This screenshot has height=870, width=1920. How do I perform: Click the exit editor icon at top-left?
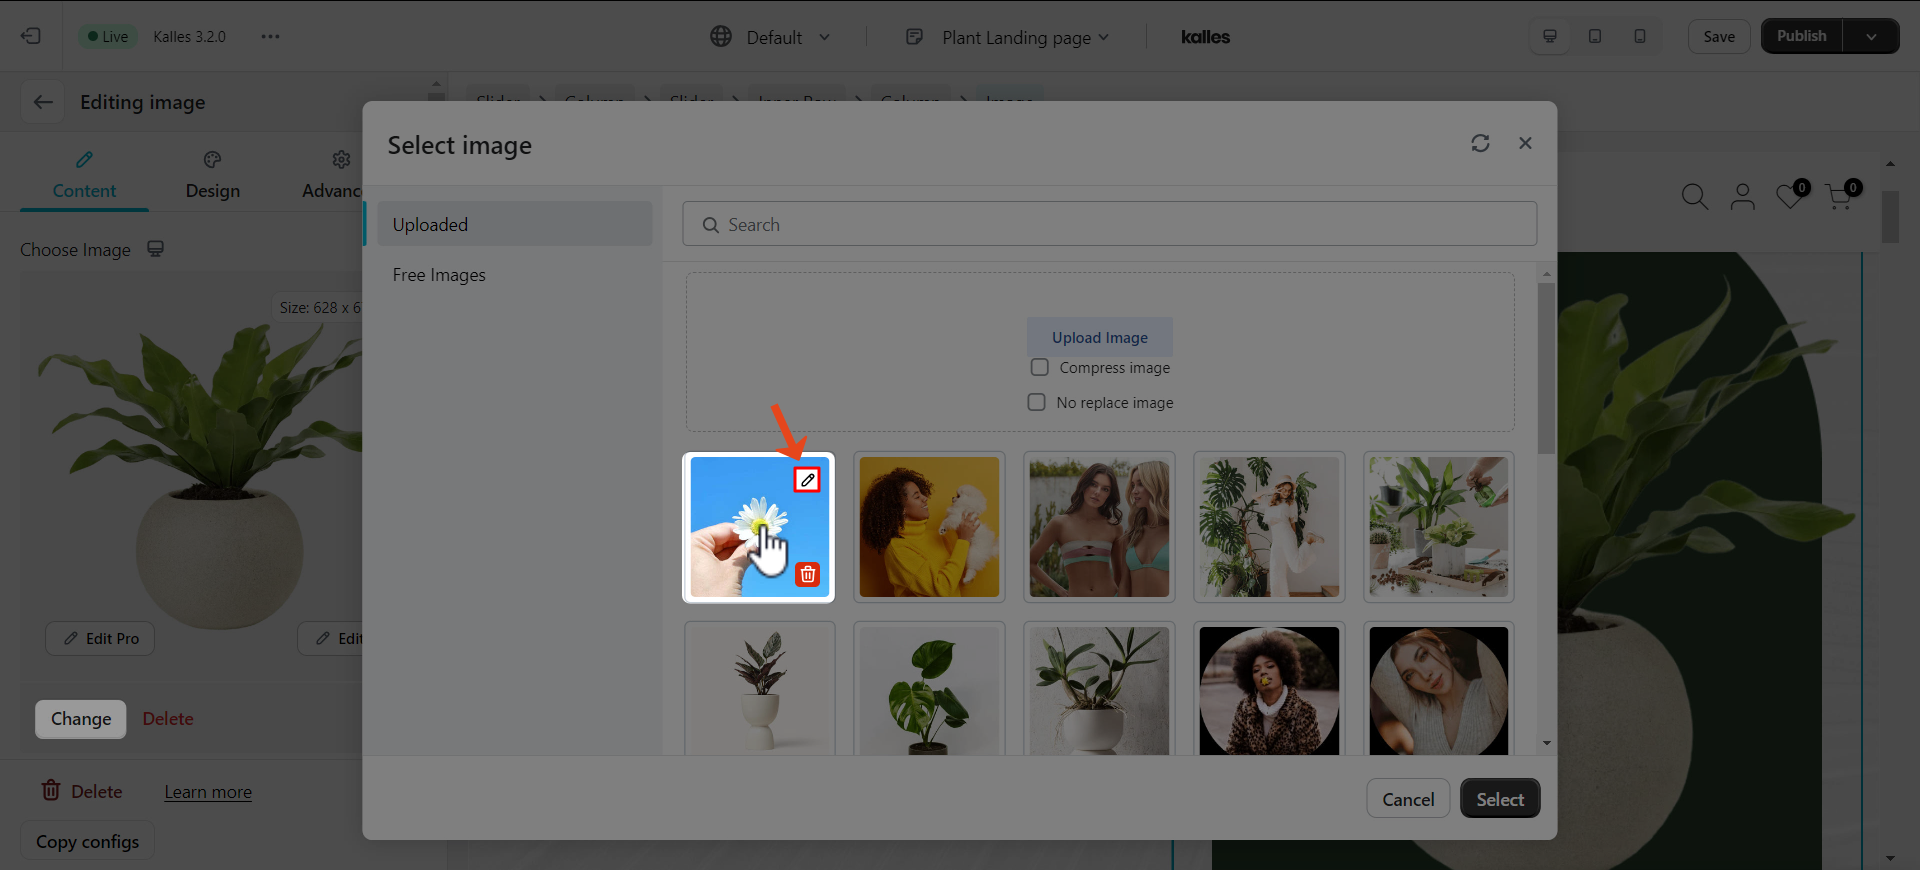[31, 36]
